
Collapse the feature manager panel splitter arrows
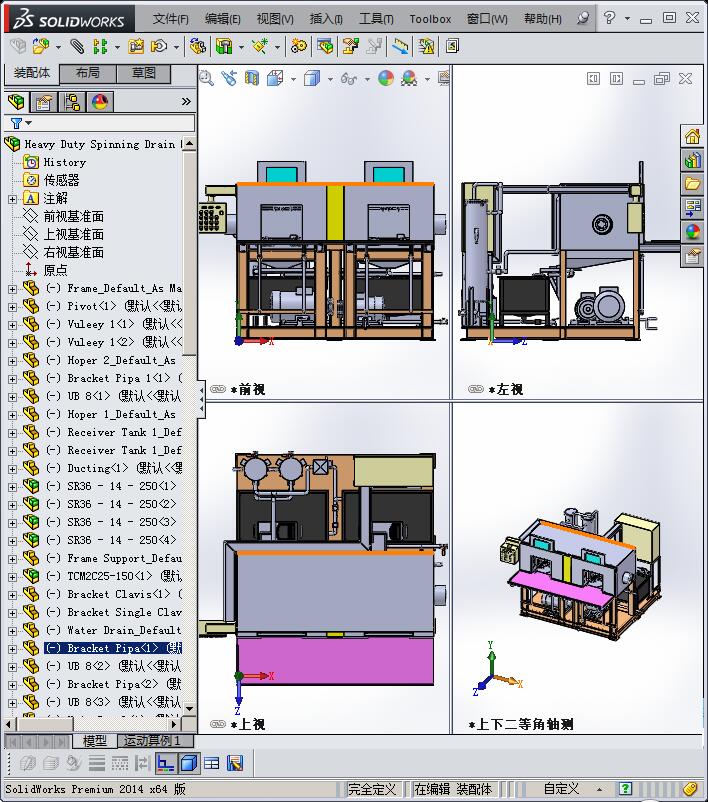(x=202, y=399)
